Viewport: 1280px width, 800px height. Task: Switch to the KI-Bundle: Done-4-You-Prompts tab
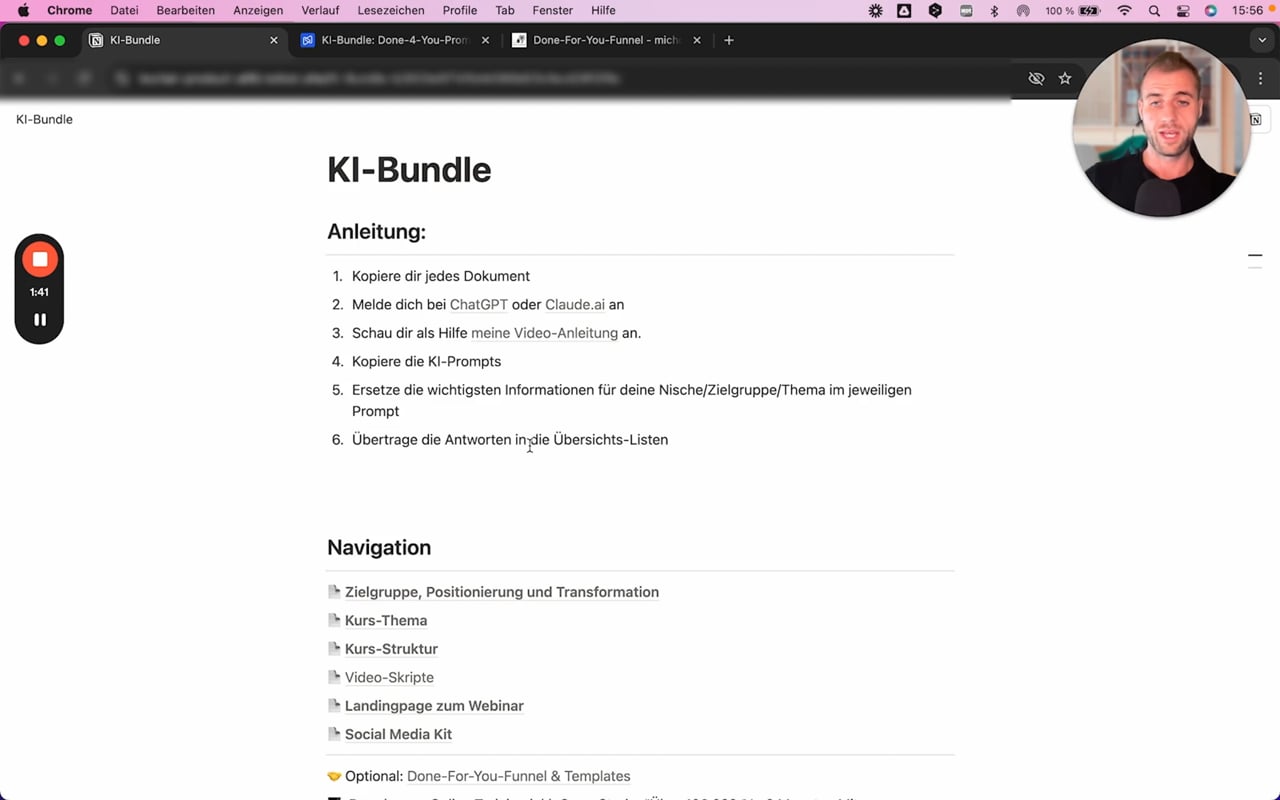click(395, 40)
